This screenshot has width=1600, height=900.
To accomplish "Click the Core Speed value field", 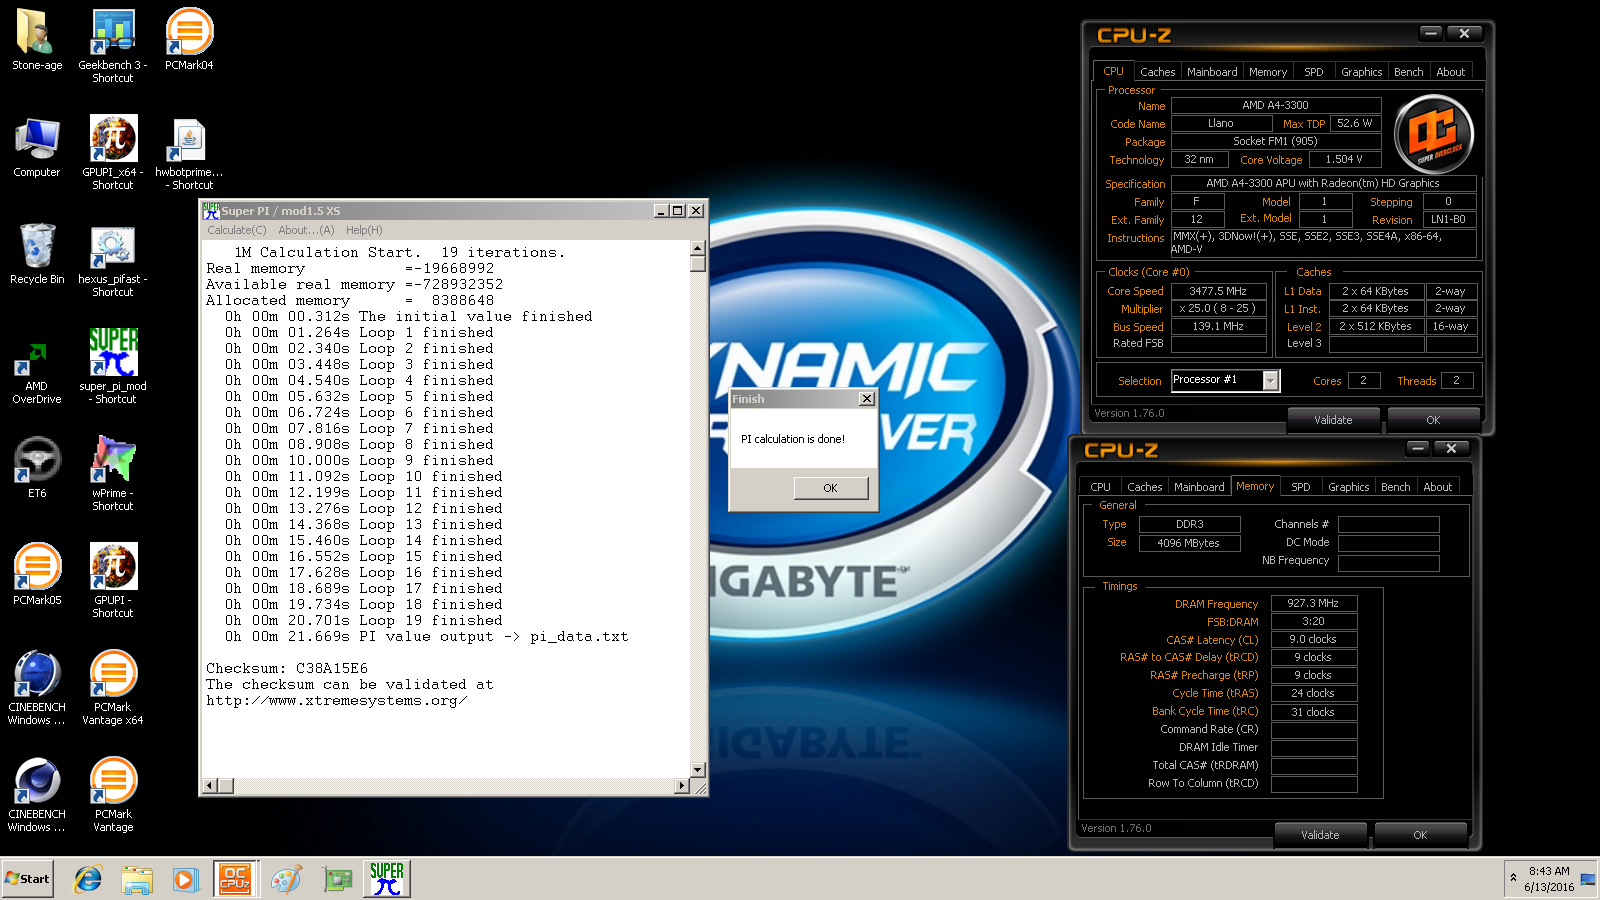I will click(1218, 291).
